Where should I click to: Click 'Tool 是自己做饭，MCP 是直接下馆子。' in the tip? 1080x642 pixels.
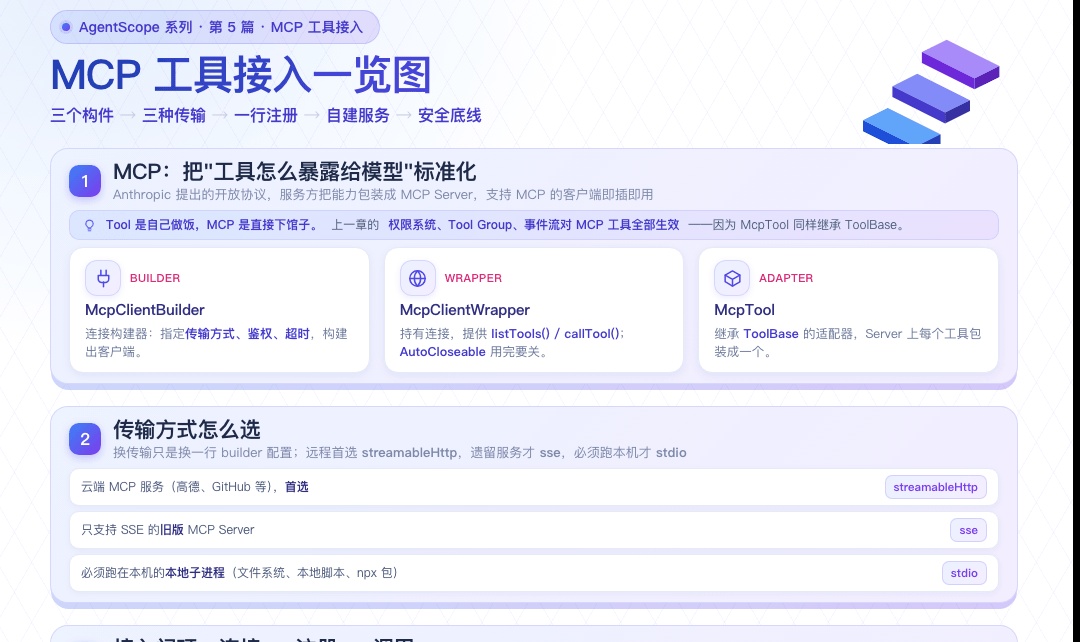tap(212, 225)
